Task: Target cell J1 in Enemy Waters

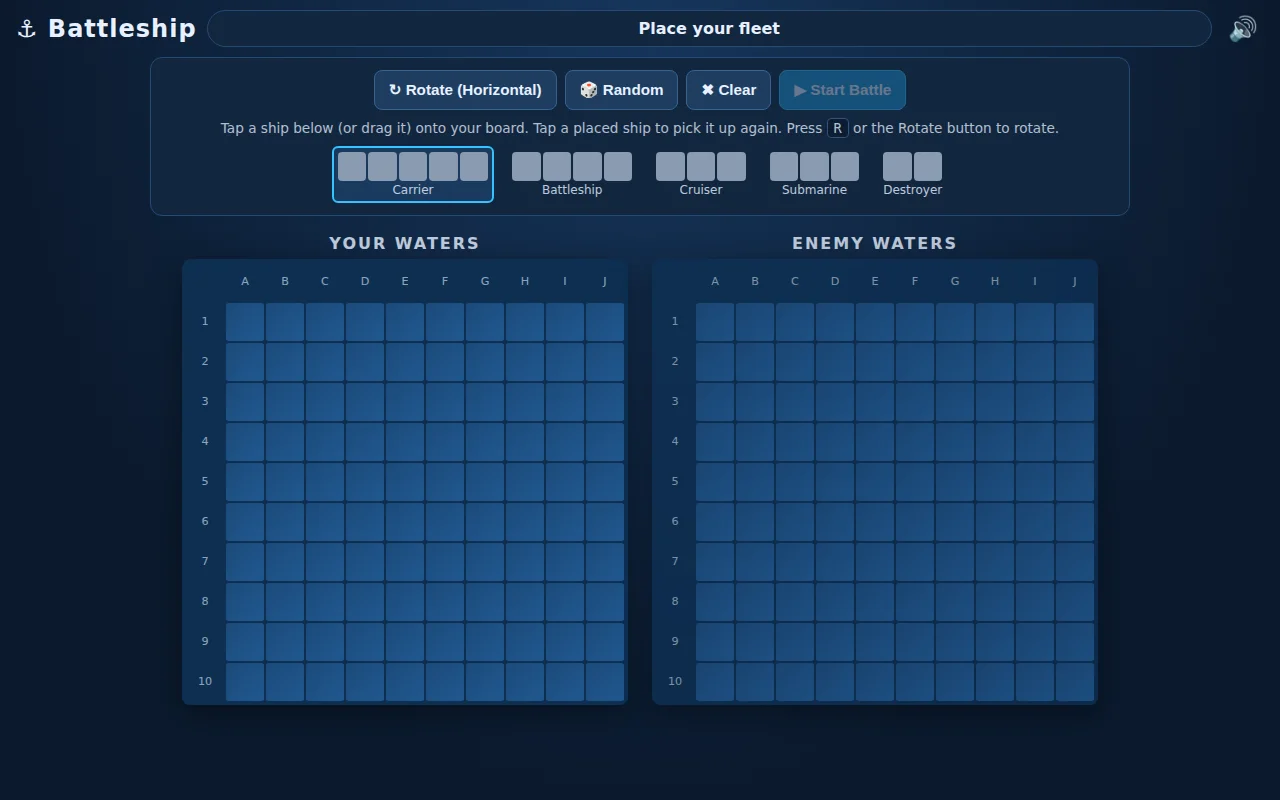Action: click(x=1075, y=322)
